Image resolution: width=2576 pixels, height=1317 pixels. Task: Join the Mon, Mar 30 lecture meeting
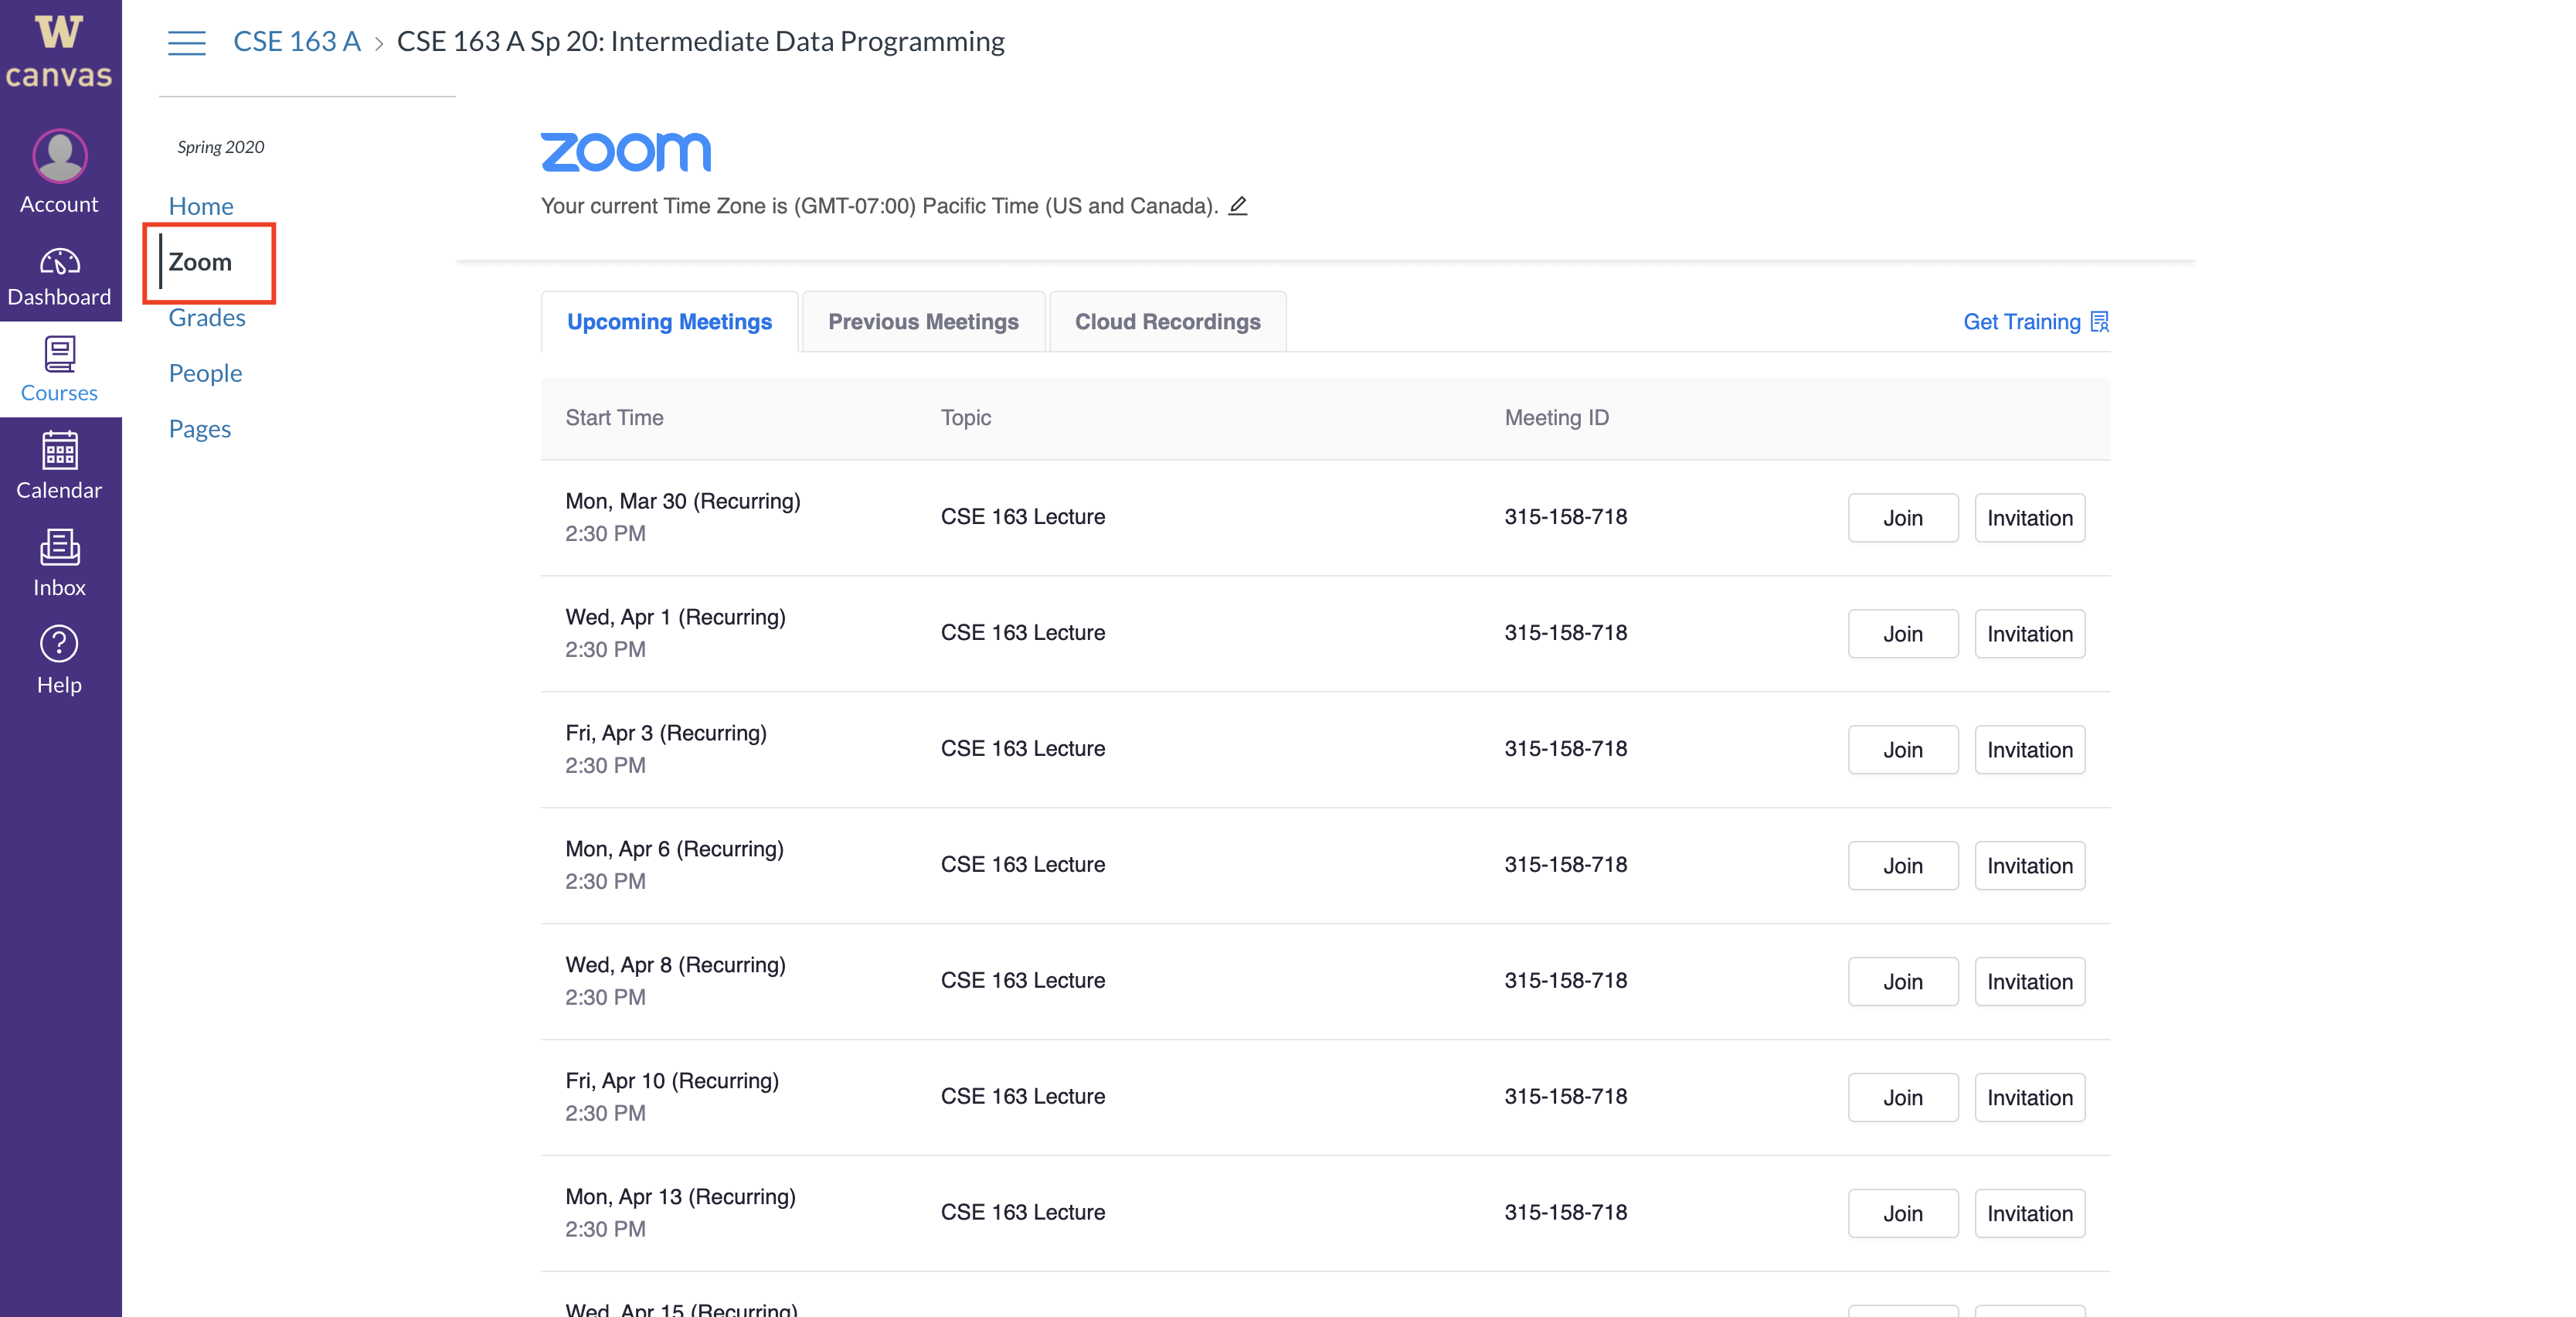click(x=1902, y=517)
